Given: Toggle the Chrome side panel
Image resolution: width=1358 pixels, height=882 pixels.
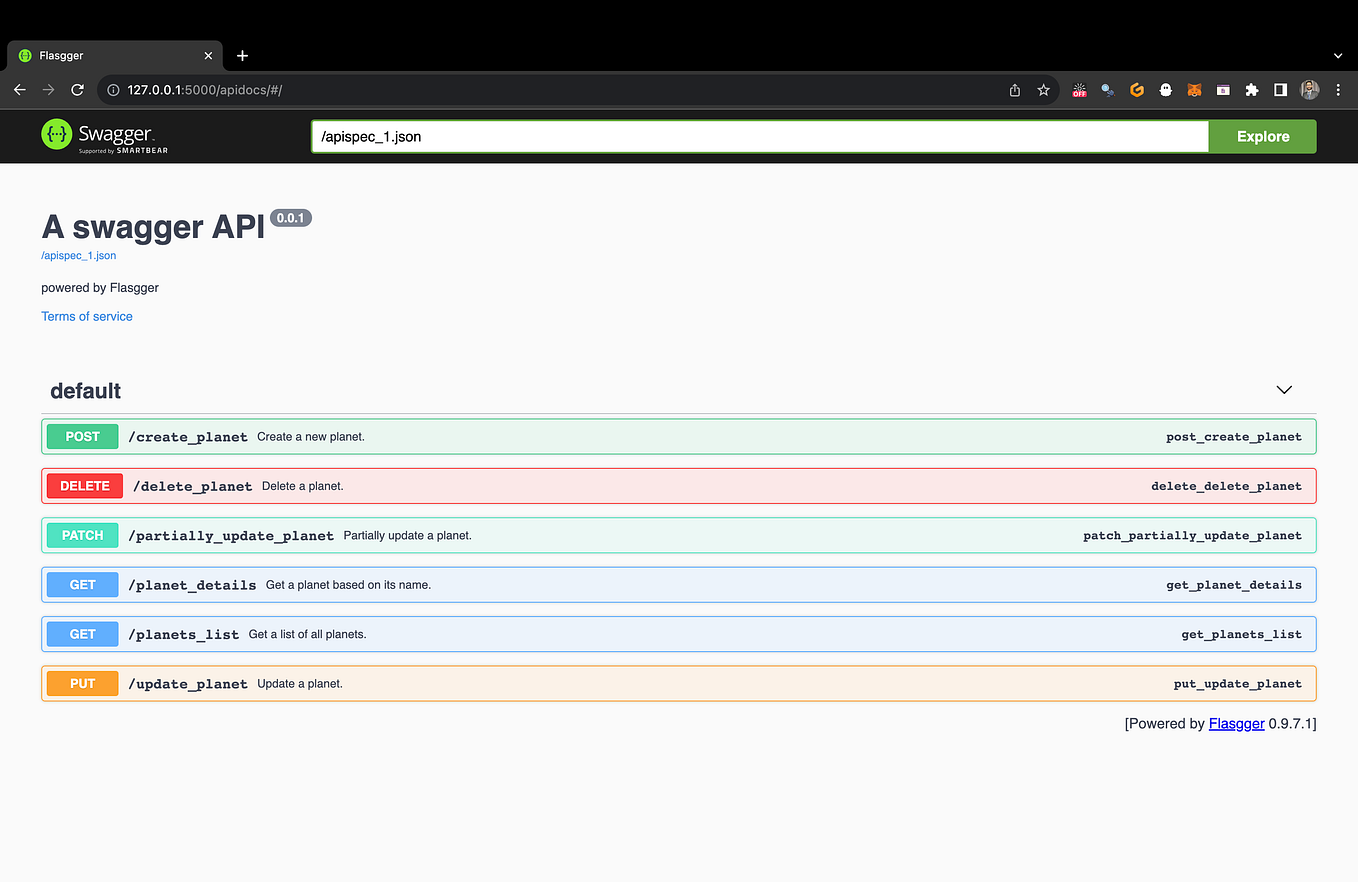Looking at the screenshot, I should [1281, 90].
